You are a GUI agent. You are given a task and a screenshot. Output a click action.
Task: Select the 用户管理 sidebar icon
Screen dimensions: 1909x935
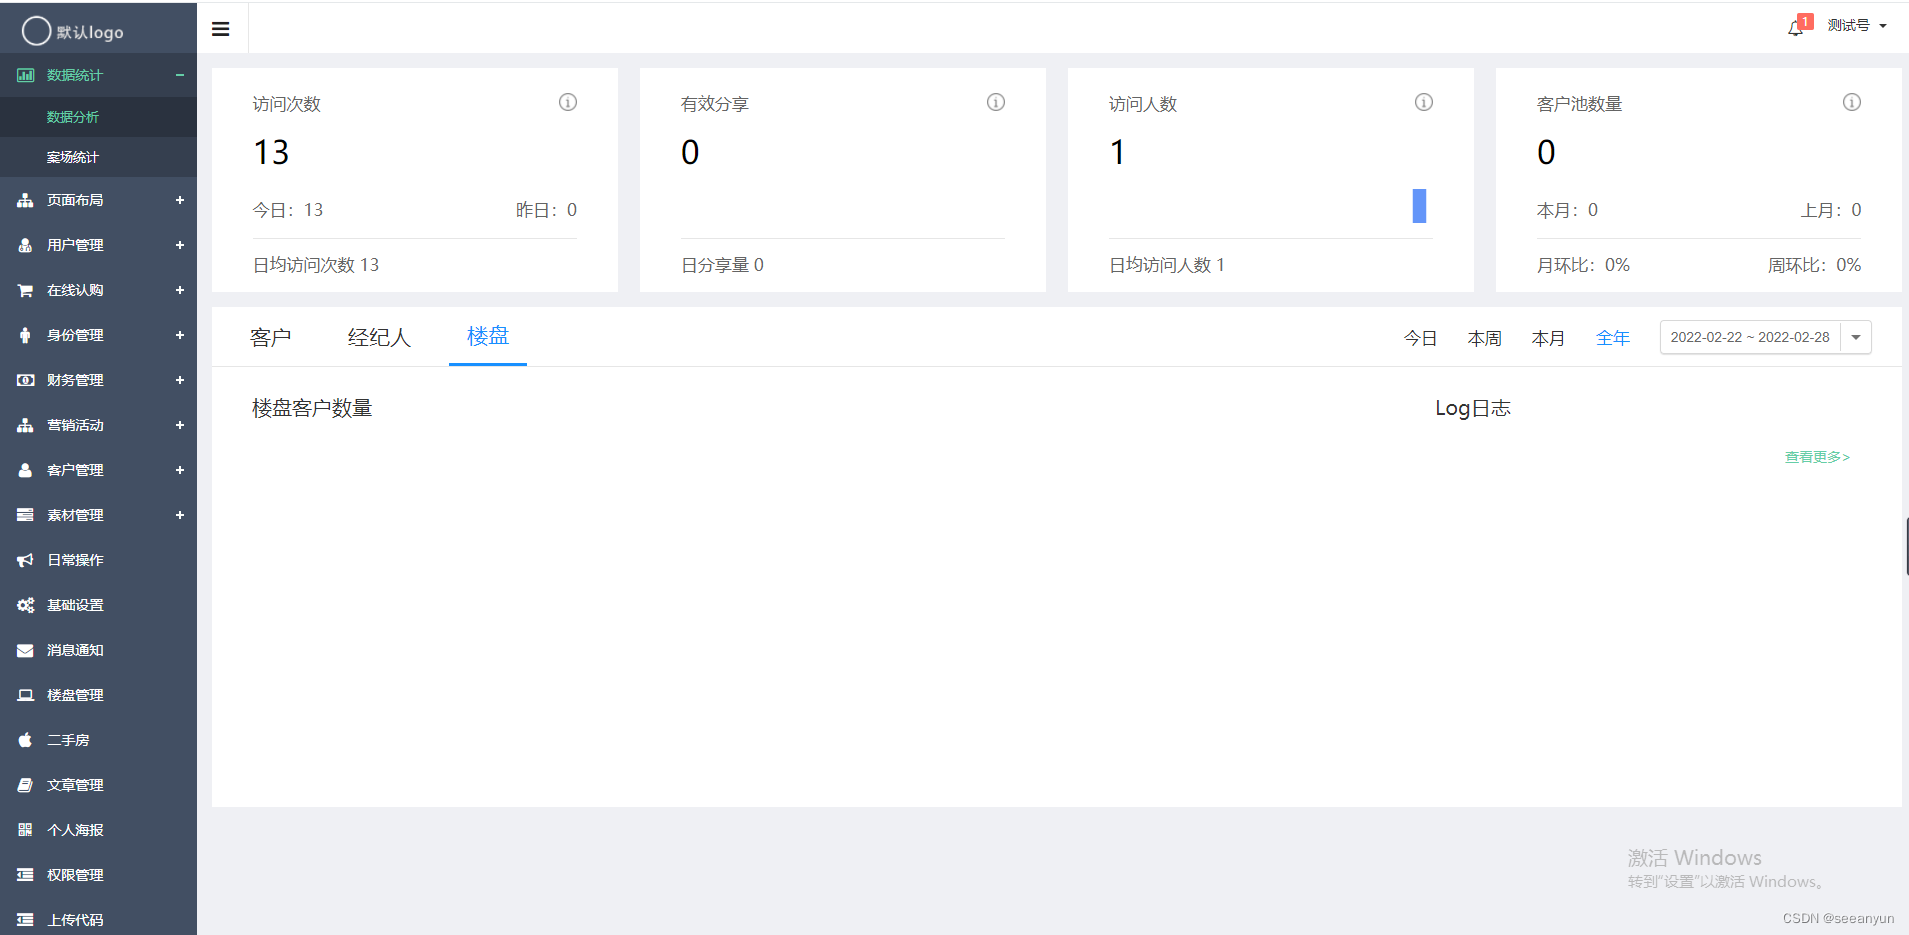tap(25, 245)
